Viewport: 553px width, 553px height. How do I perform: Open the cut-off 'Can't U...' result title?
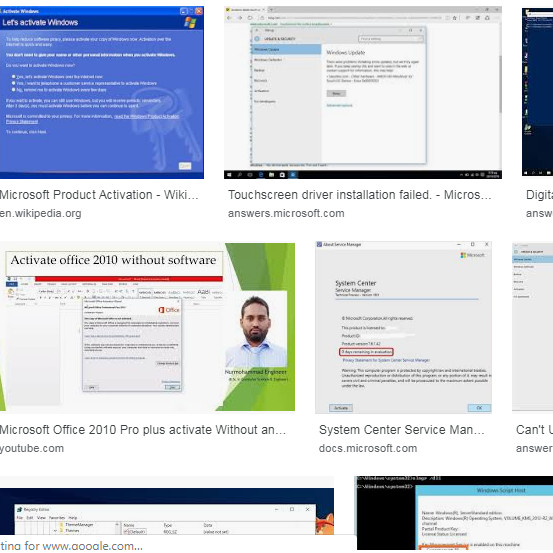(534, 430)
